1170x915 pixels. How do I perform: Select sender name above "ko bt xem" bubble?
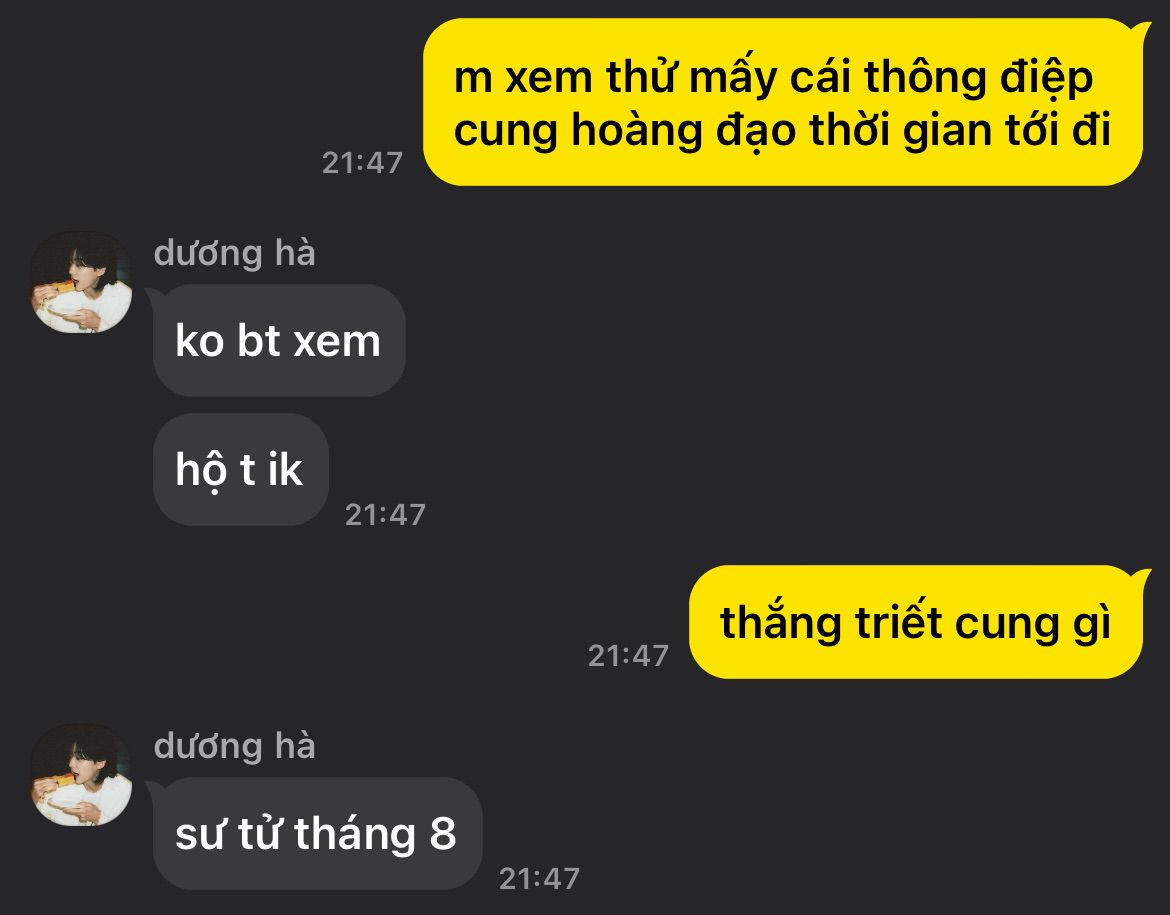[x=234, y=253]
